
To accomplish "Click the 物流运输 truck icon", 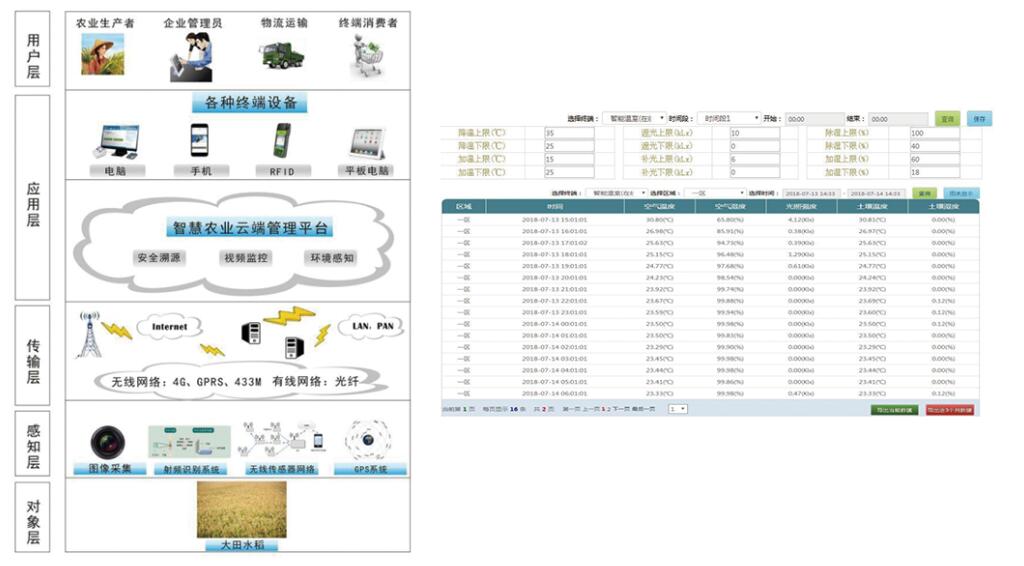I will coord(283,55).
